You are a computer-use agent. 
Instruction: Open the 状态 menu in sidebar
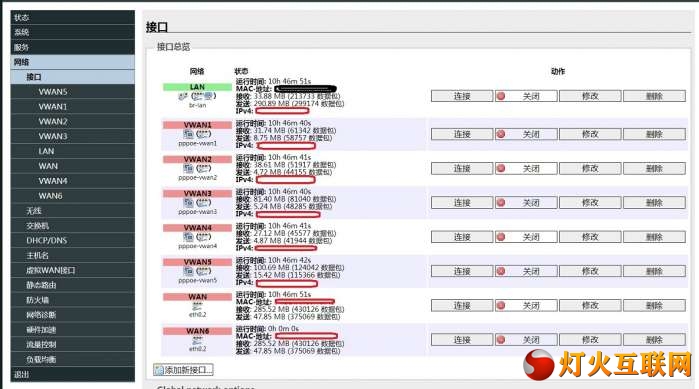coord(73,17)
